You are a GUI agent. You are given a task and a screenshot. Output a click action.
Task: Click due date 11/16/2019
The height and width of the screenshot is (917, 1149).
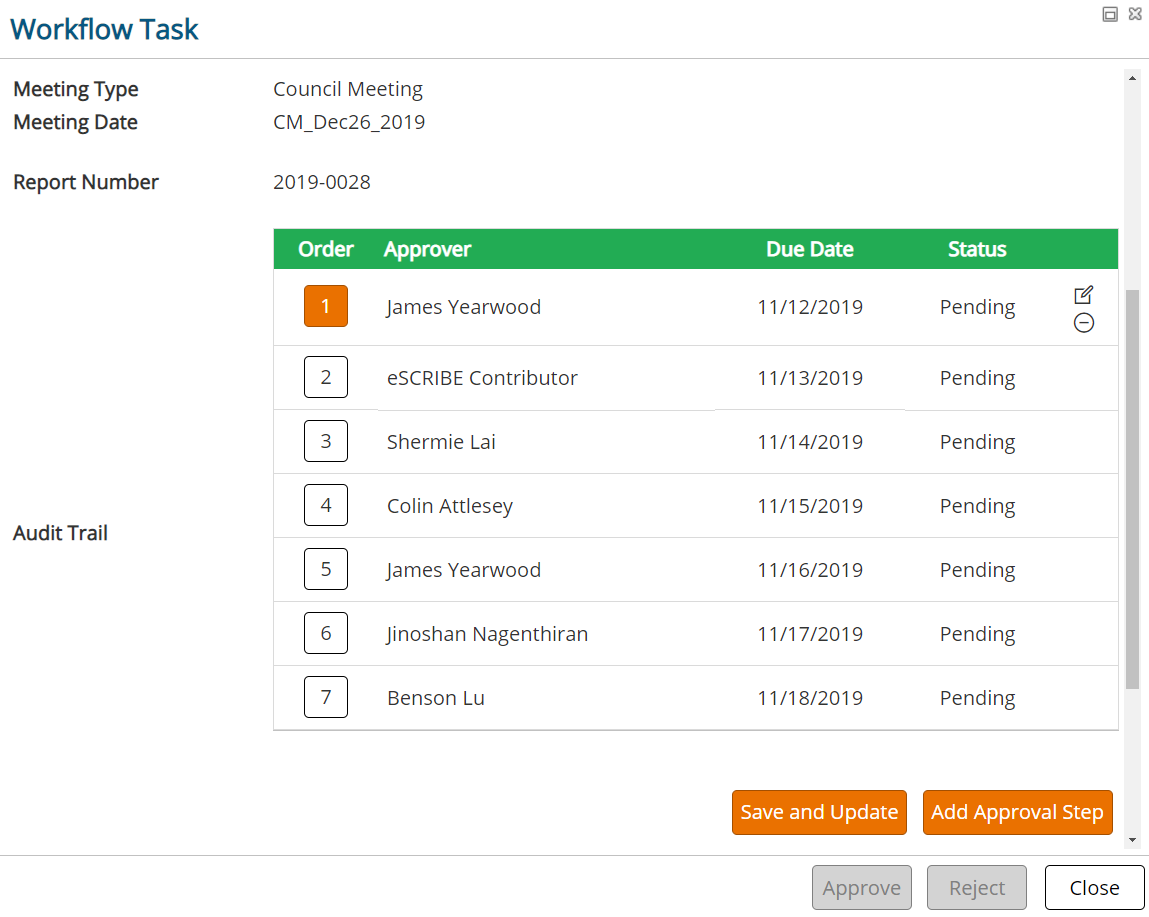point(810,570)
